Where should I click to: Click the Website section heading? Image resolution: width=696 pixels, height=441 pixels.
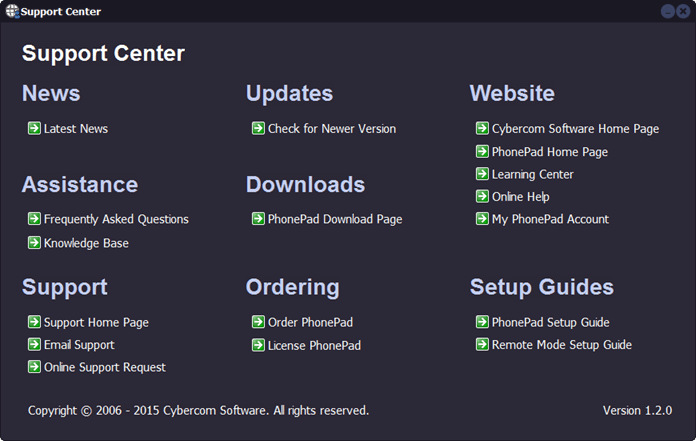point(512,94)
